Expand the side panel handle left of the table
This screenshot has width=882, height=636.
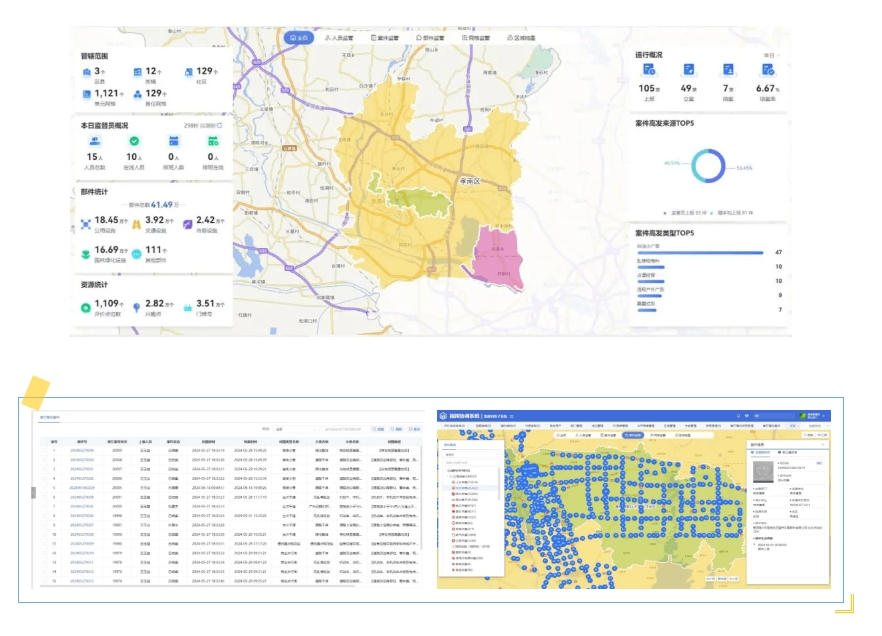pyautogui.click(x=34, y=492)
